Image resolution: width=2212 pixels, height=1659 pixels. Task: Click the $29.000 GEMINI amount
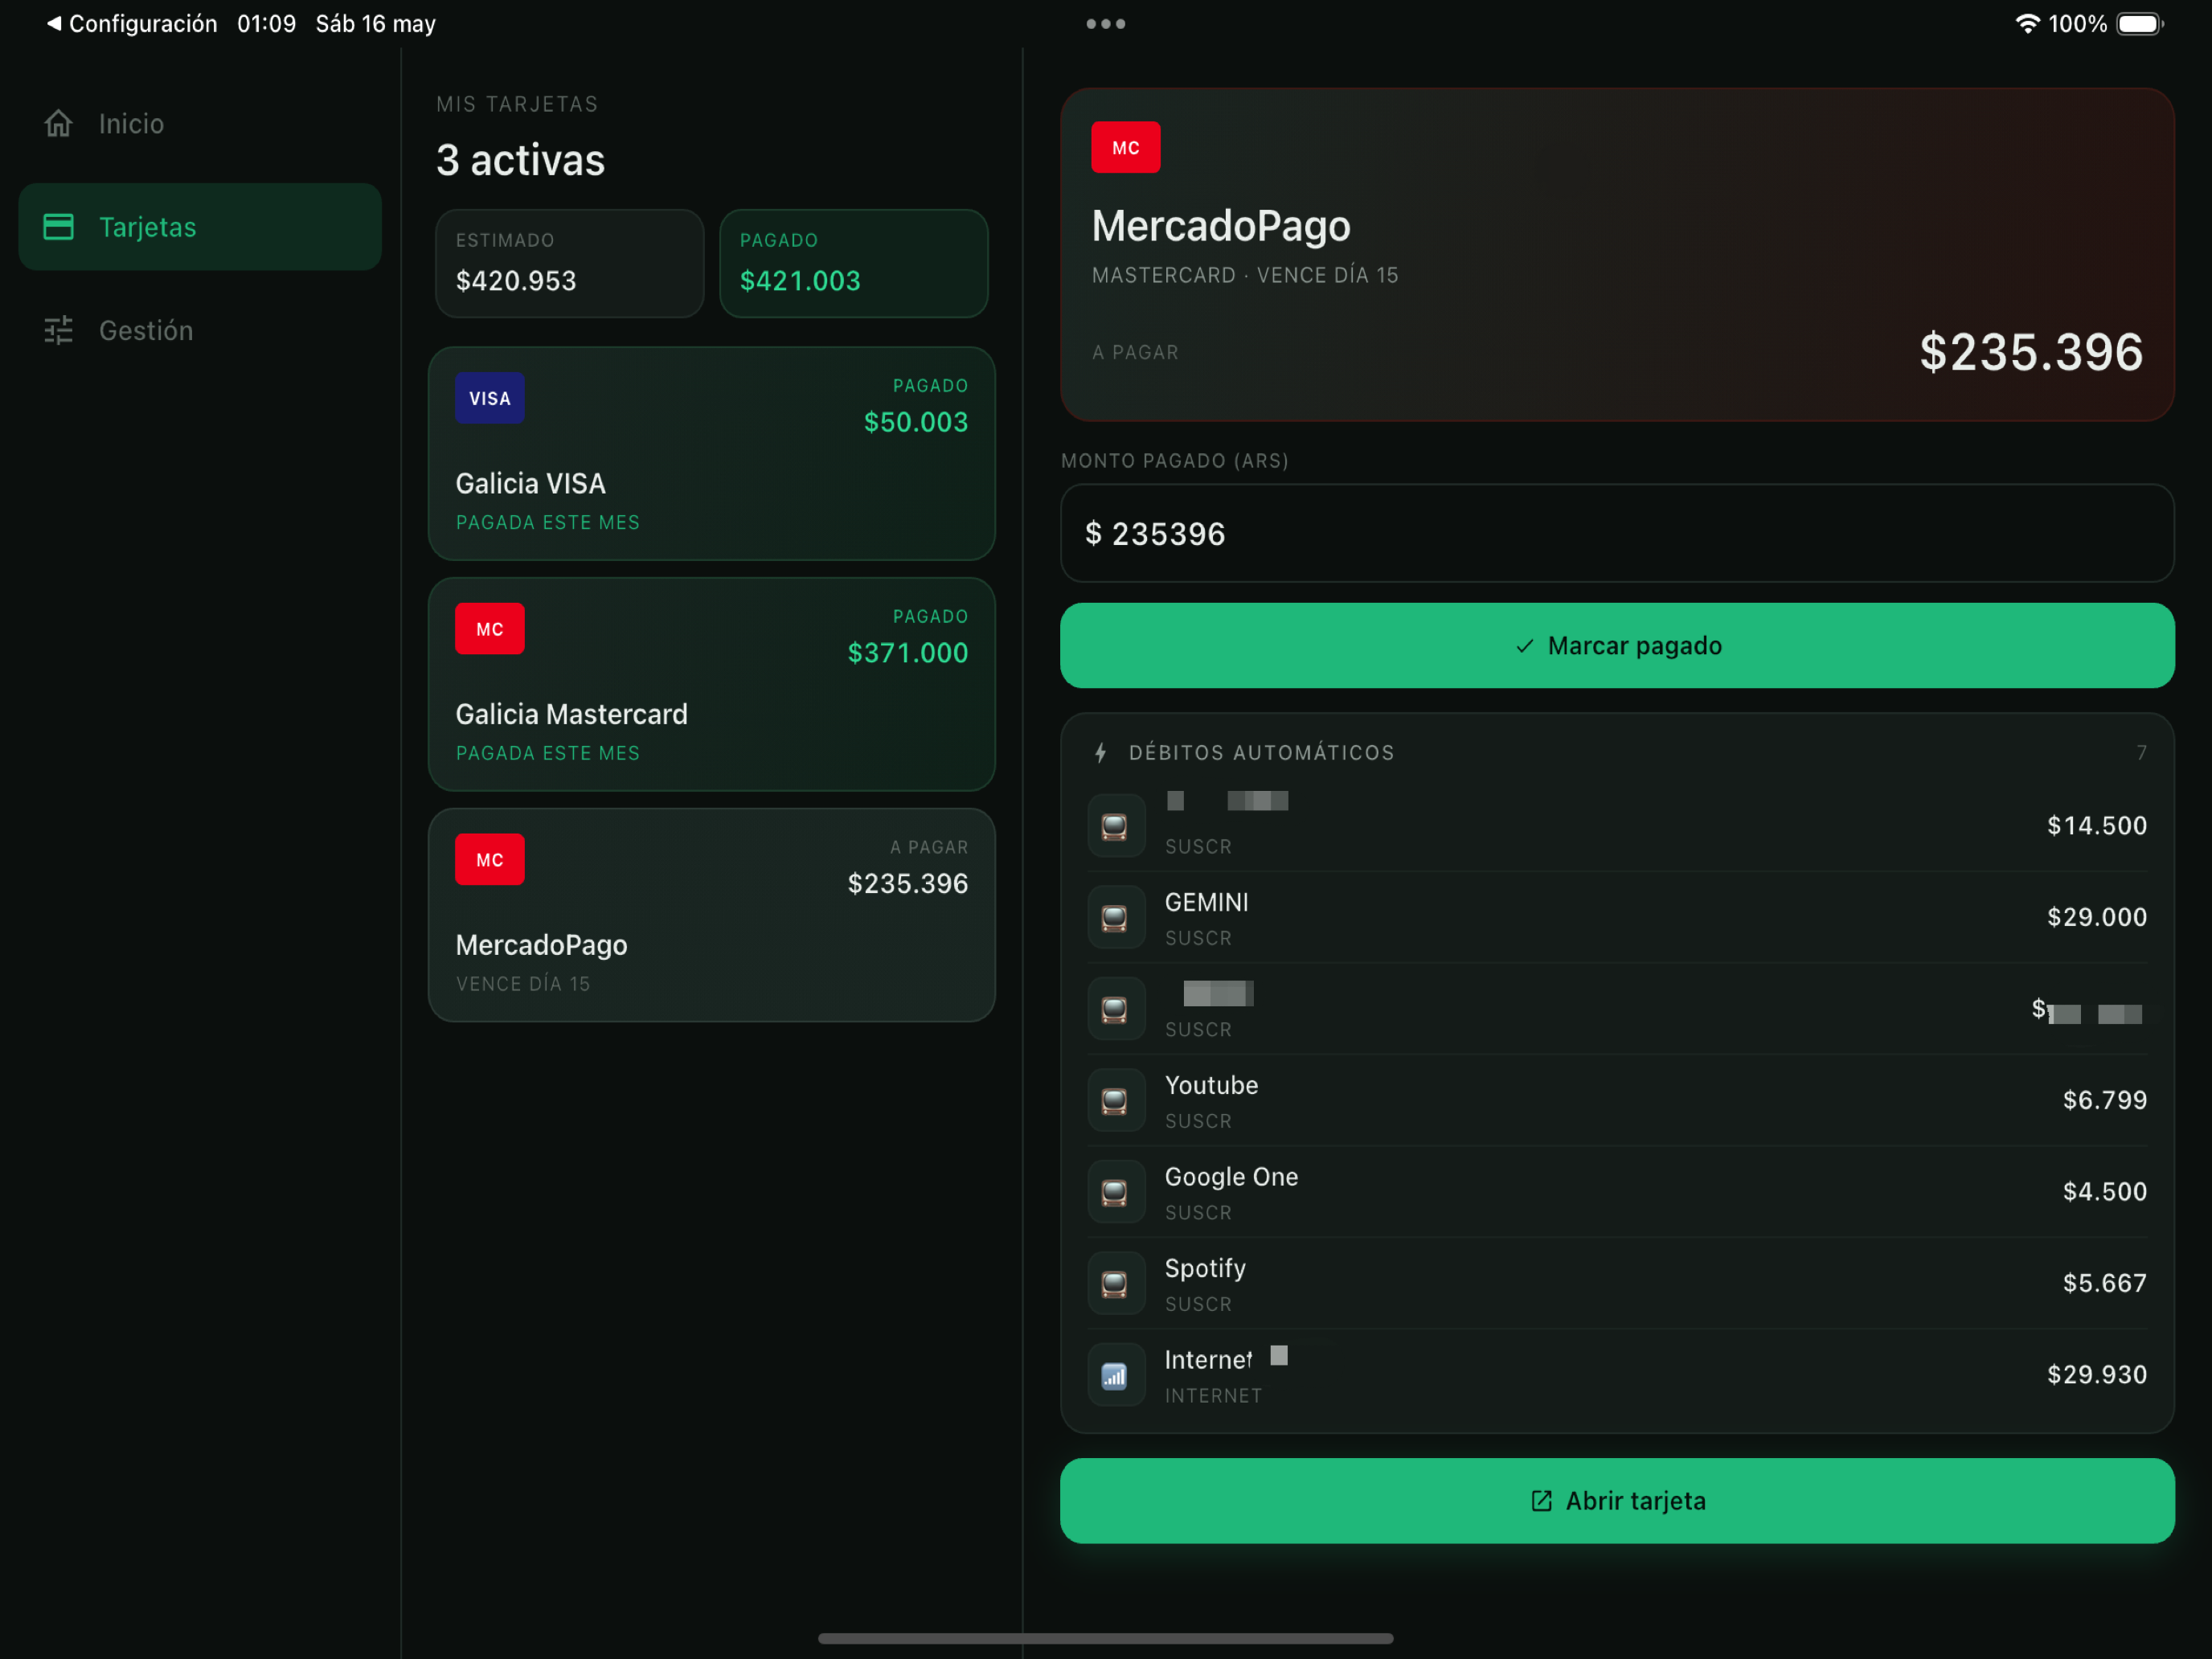tap(2096, 917)
